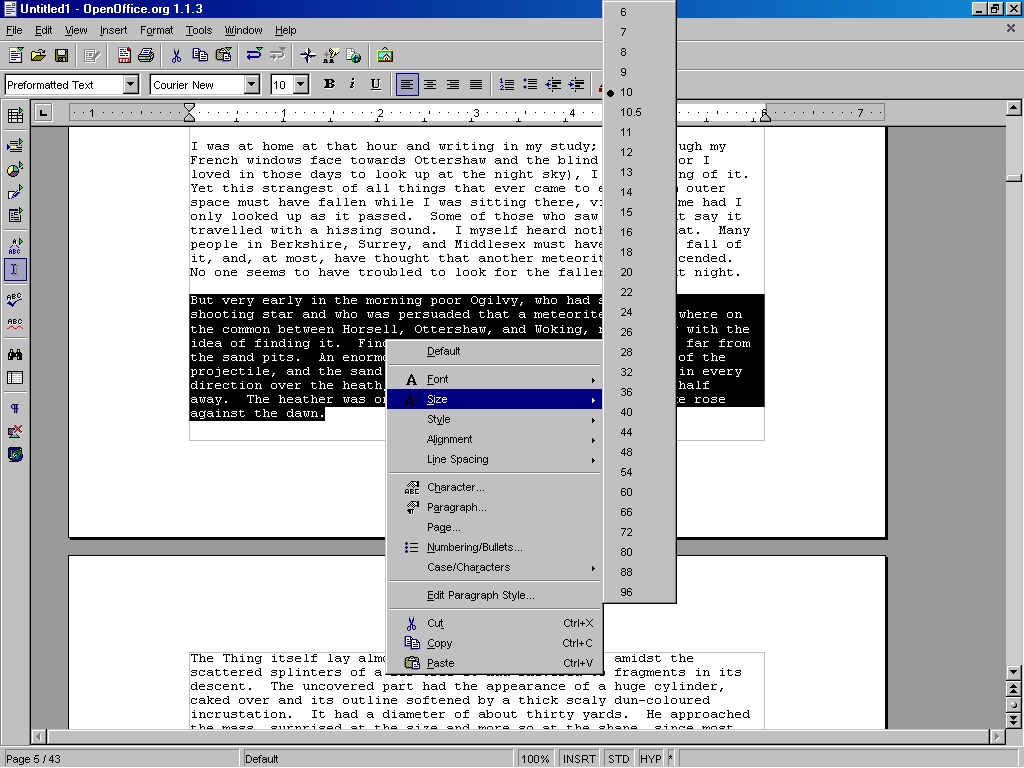Open the Format menu
Screen dimensions: 1024x768
tap(156, 31)
